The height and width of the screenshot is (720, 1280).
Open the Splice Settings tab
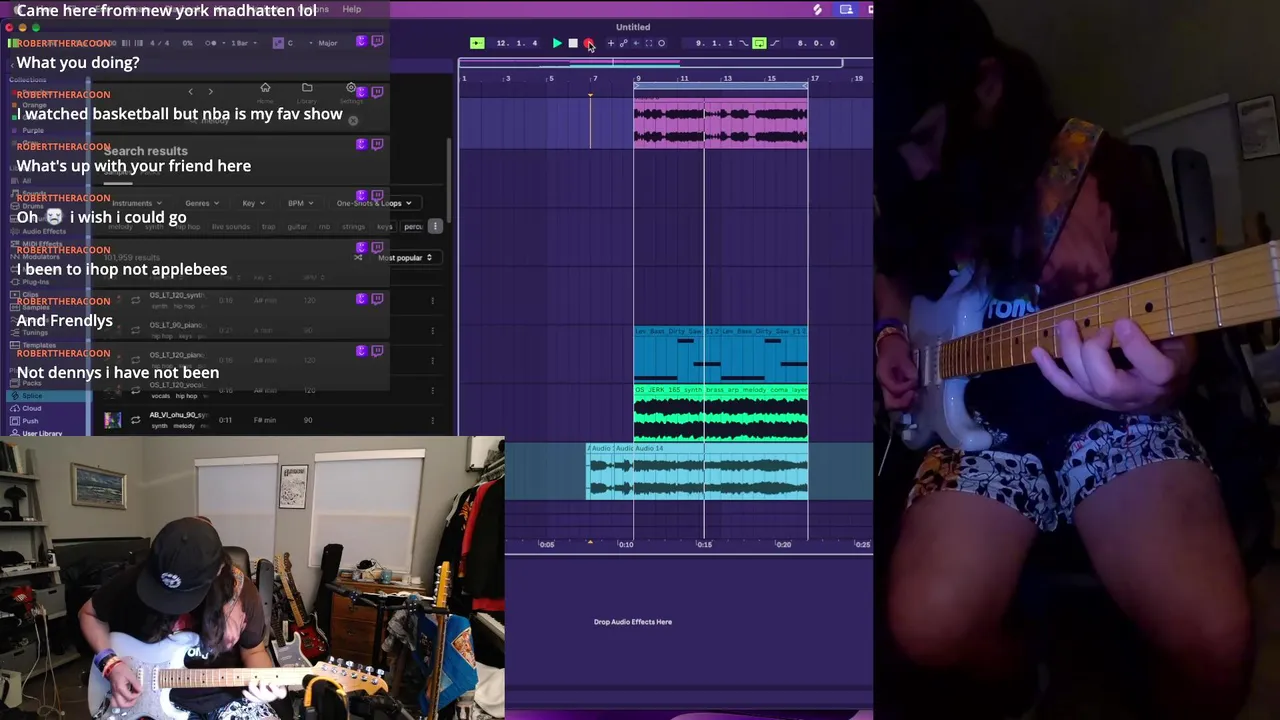click(x=351, y=92)
